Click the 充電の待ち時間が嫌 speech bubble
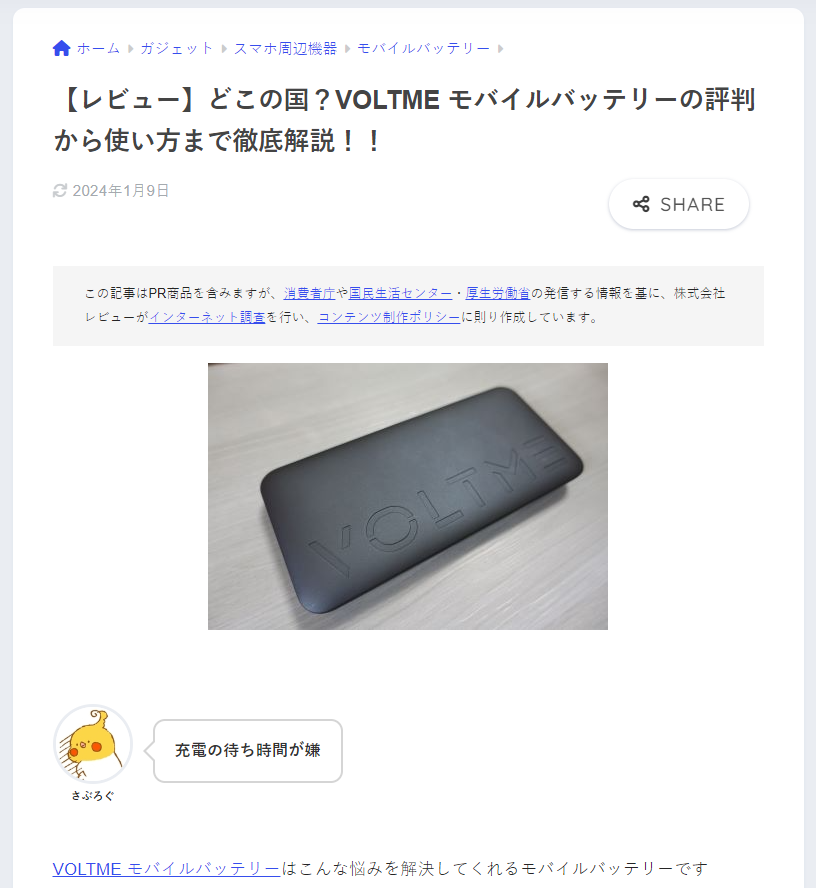Image resolution: width=816 pixels, height=888 pixels. [248, 751]
